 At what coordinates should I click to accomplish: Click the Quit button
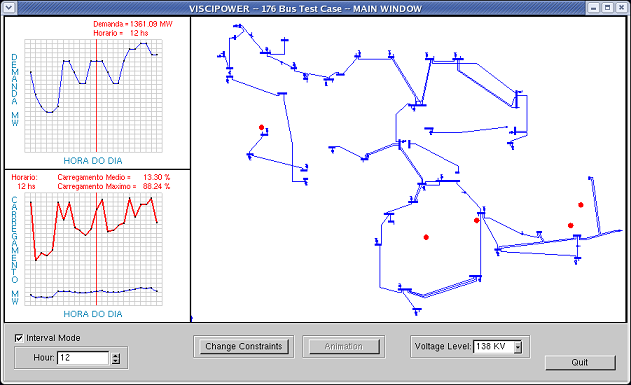580,362
